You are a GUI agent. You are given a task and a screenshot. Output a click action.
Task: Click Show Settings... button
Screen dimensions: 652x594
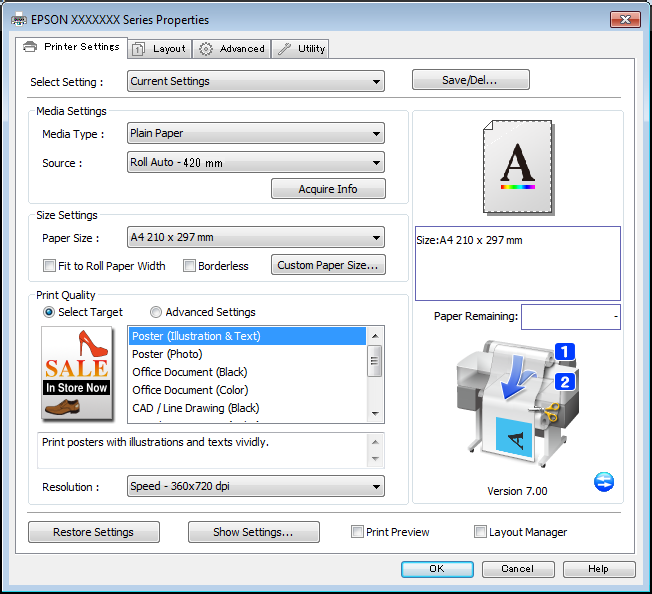point(254,532)
